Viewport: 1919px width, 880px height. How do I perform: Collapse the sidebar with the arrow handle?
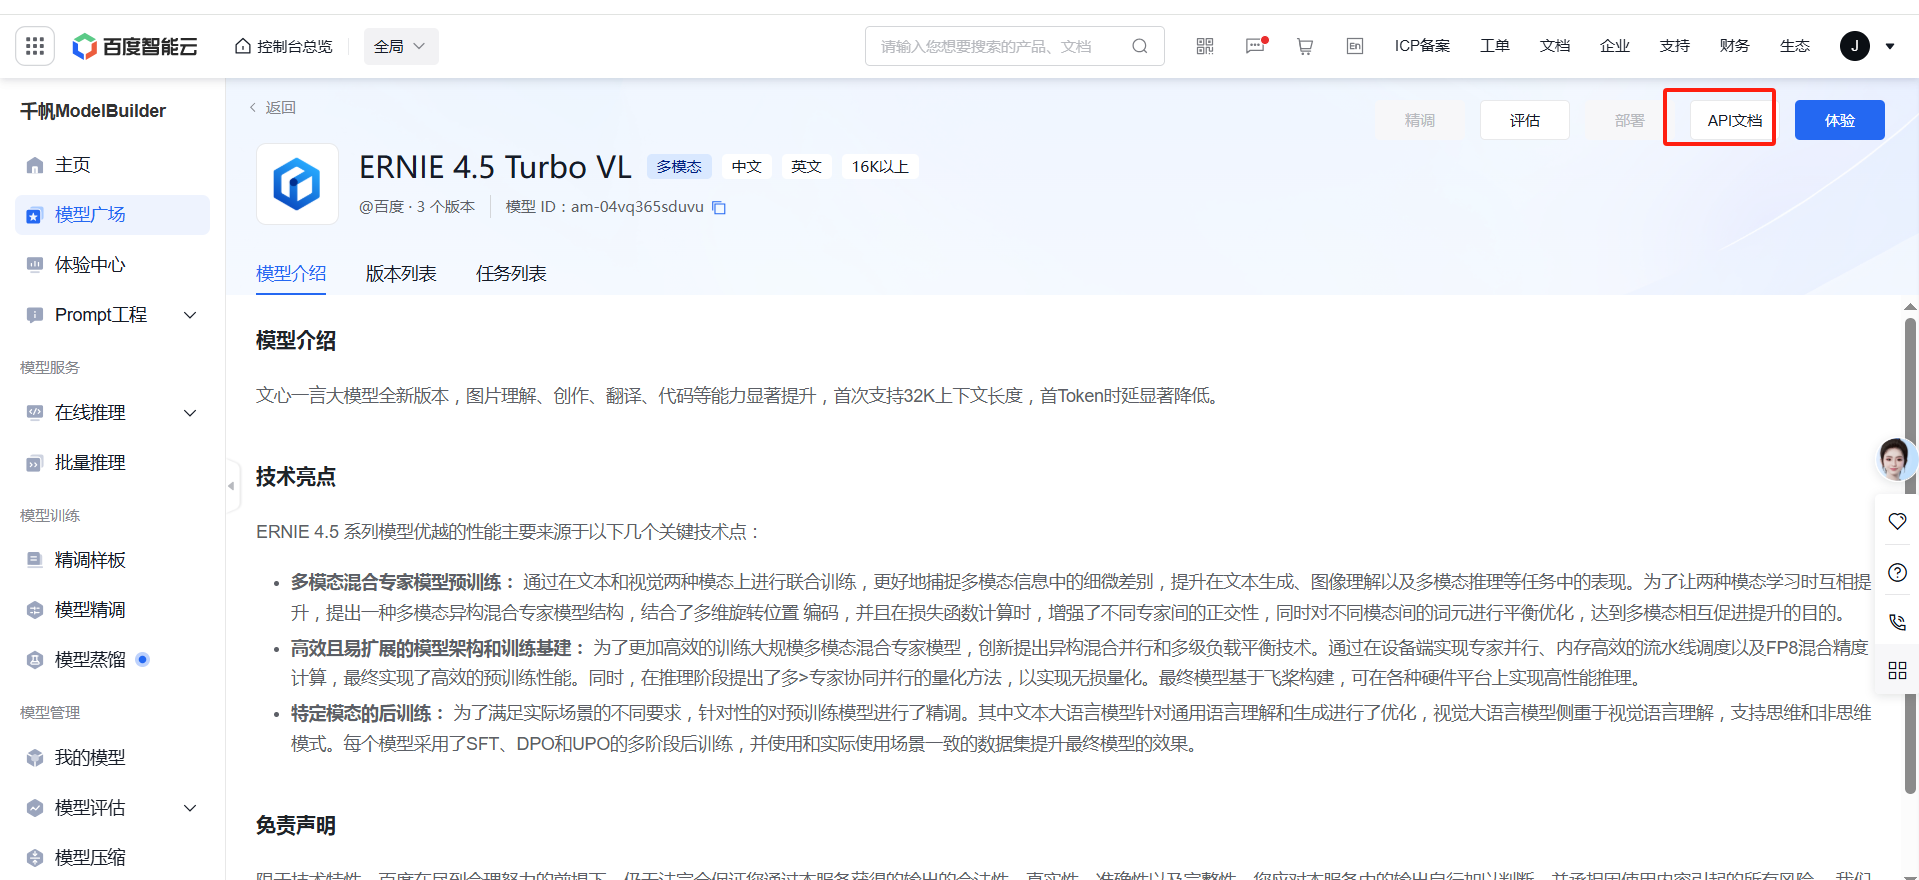point(232,486)
